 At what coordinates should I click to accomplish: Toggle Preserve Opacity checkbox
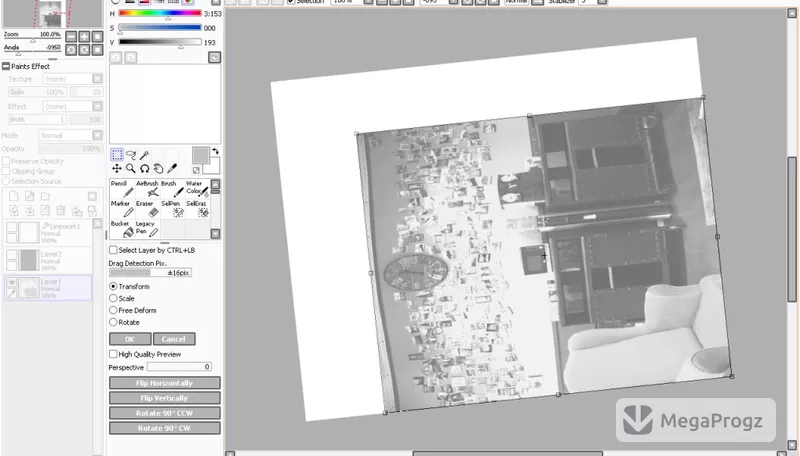(6, 161)
